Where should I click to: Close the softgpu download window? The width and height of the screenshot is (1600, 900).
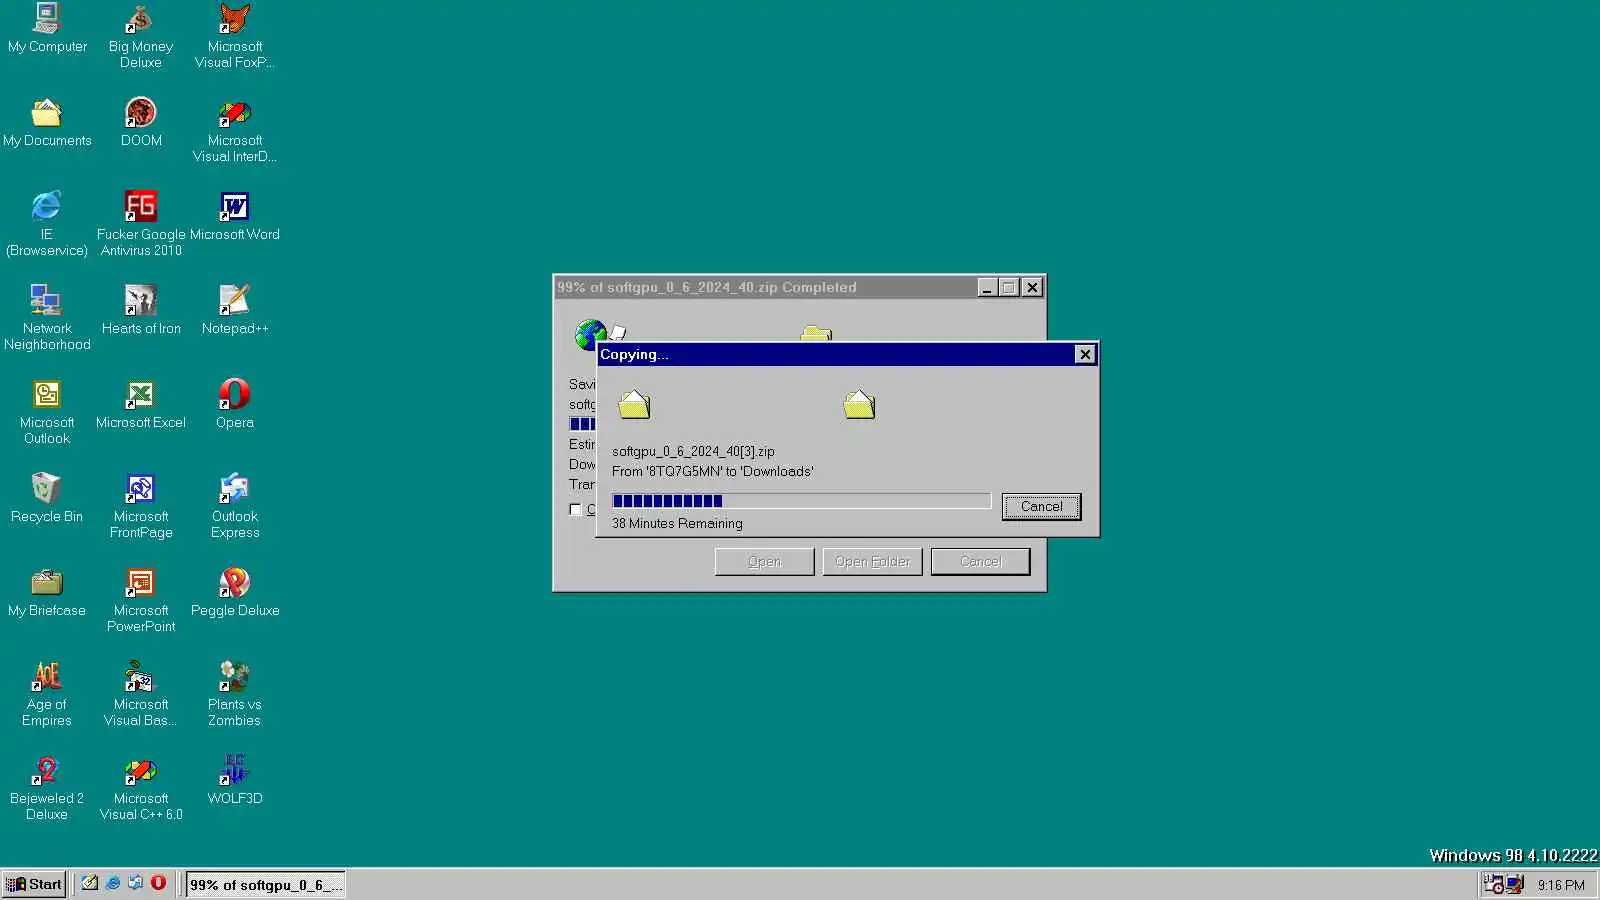click(x=1032, y=288)
